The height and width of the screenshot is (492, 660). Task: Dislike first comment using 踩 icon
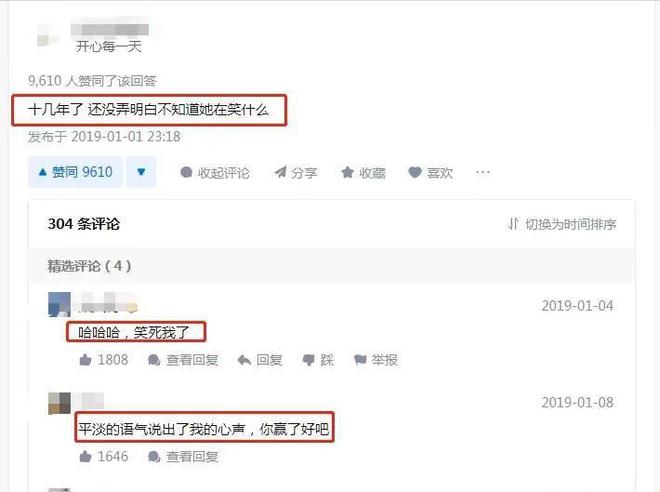pos(318,360)
